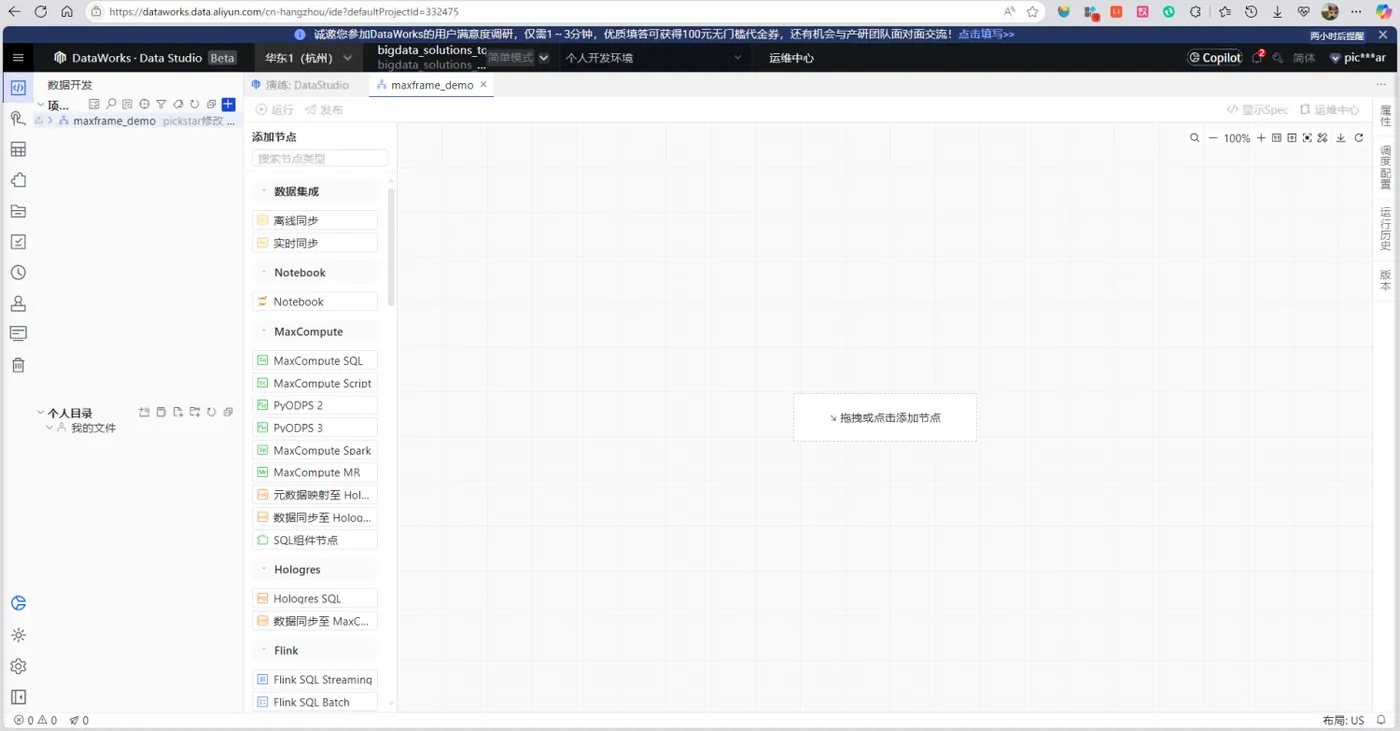Click the 搜索节点类型 search field
This screenshot has height=731, width=1400.
point(320,158)
